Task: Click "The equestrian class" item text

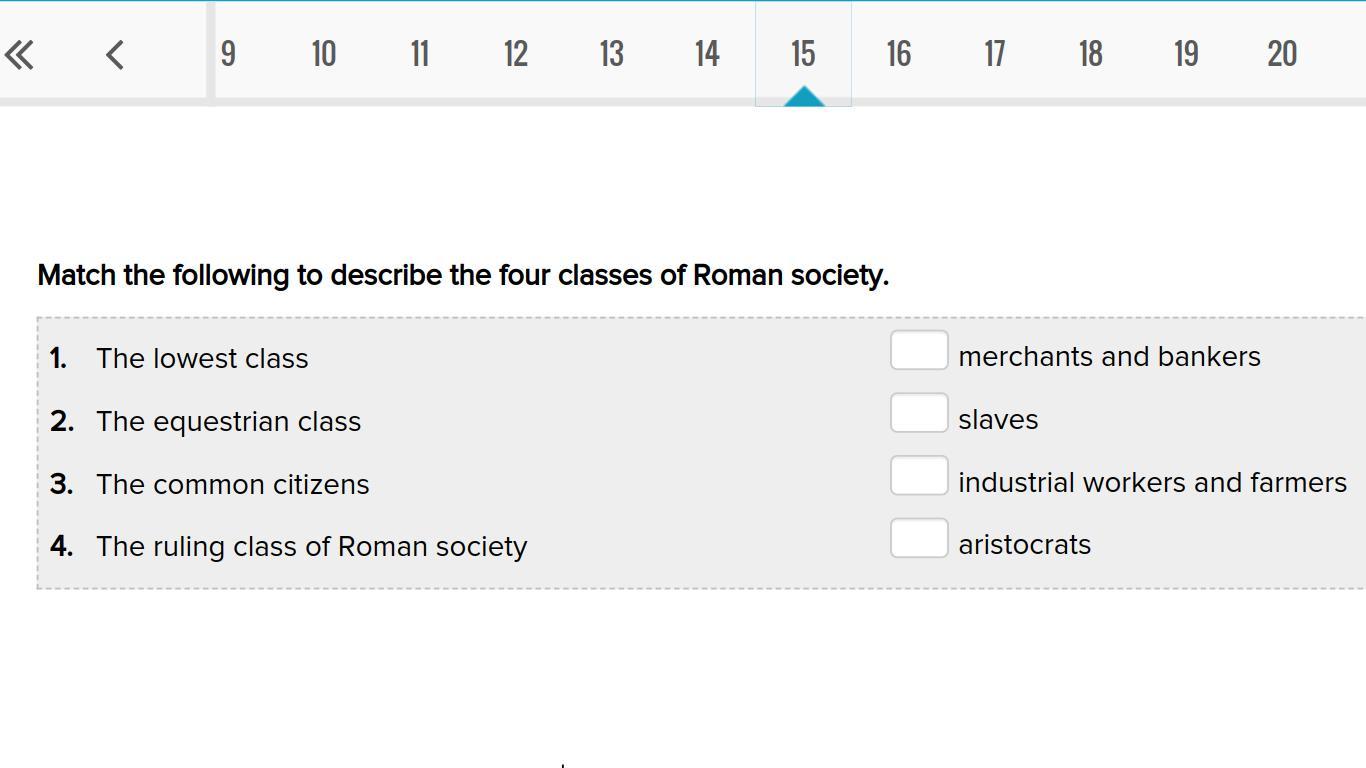Action: pos(228,422)
